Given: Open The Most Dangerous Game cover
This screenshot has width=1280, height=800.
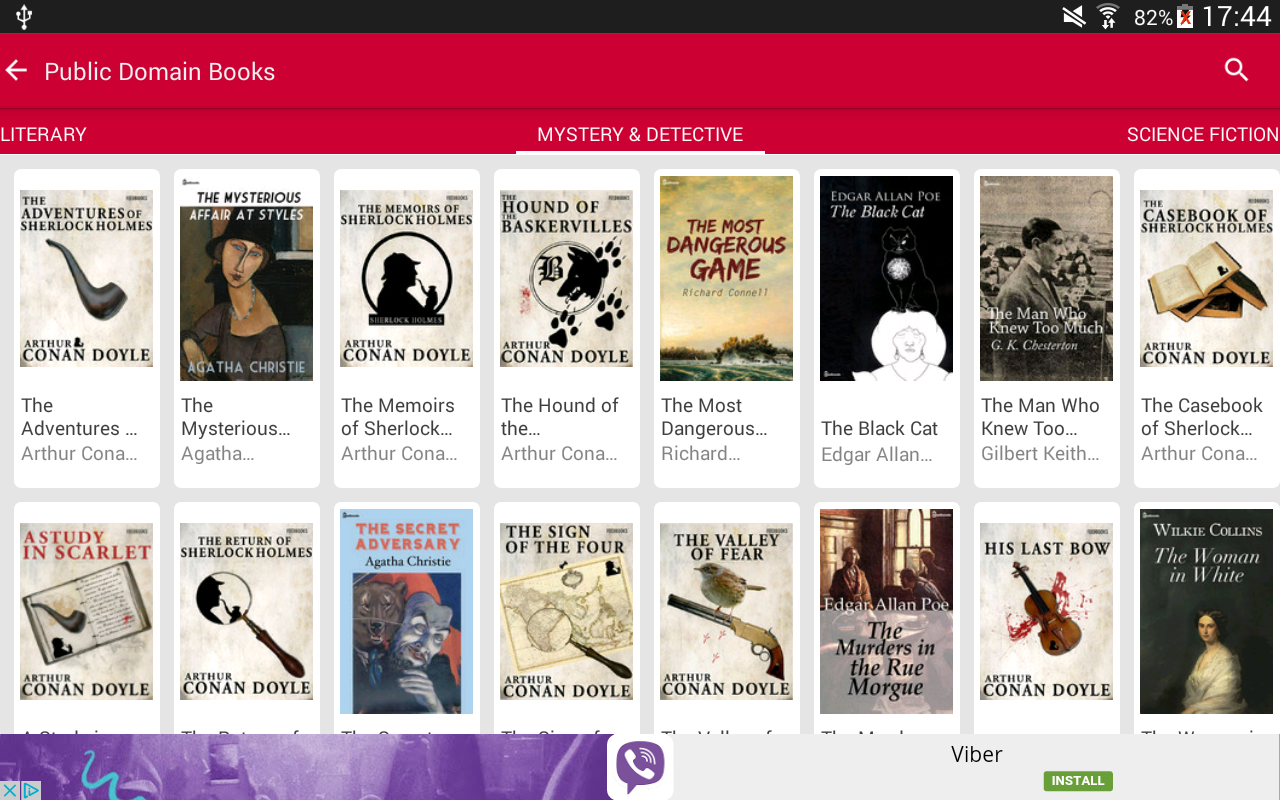Looking at the screenshot, I should click(x=727, y=279).
